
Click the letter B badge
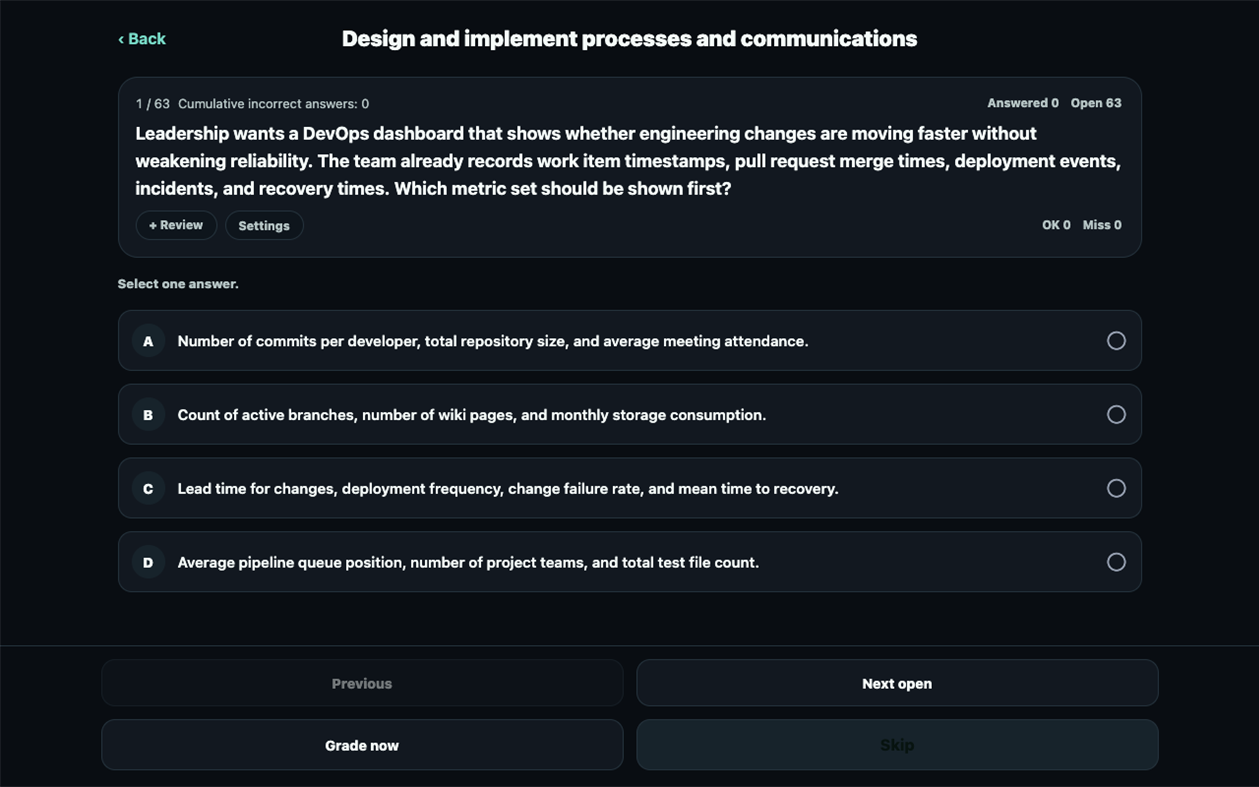coord(148,415)
